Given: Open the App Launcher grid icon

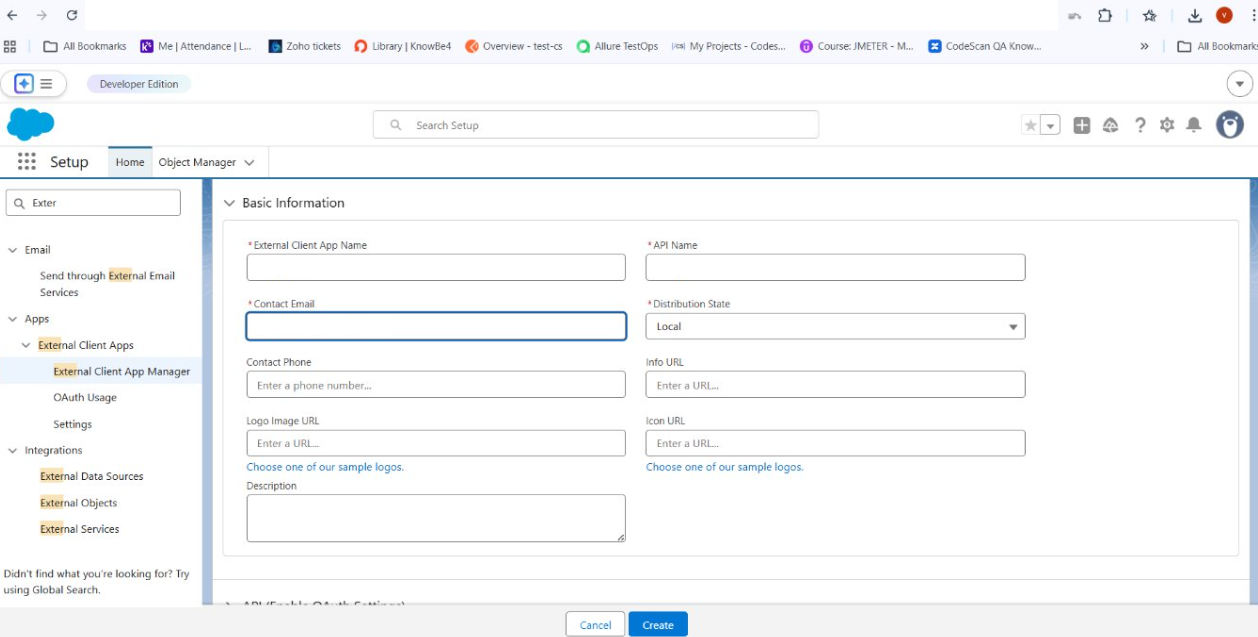Looking at the screenshot, I should pyautogui.click(x=27, y=162).
